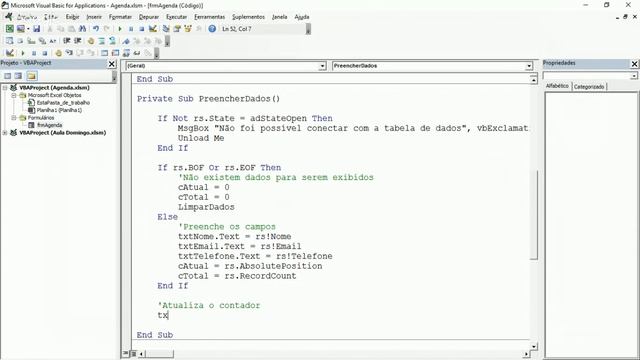Click Reset on the Standard toolbar
The width and height of the screenshot is (640, 360).
tap(142, 29)
